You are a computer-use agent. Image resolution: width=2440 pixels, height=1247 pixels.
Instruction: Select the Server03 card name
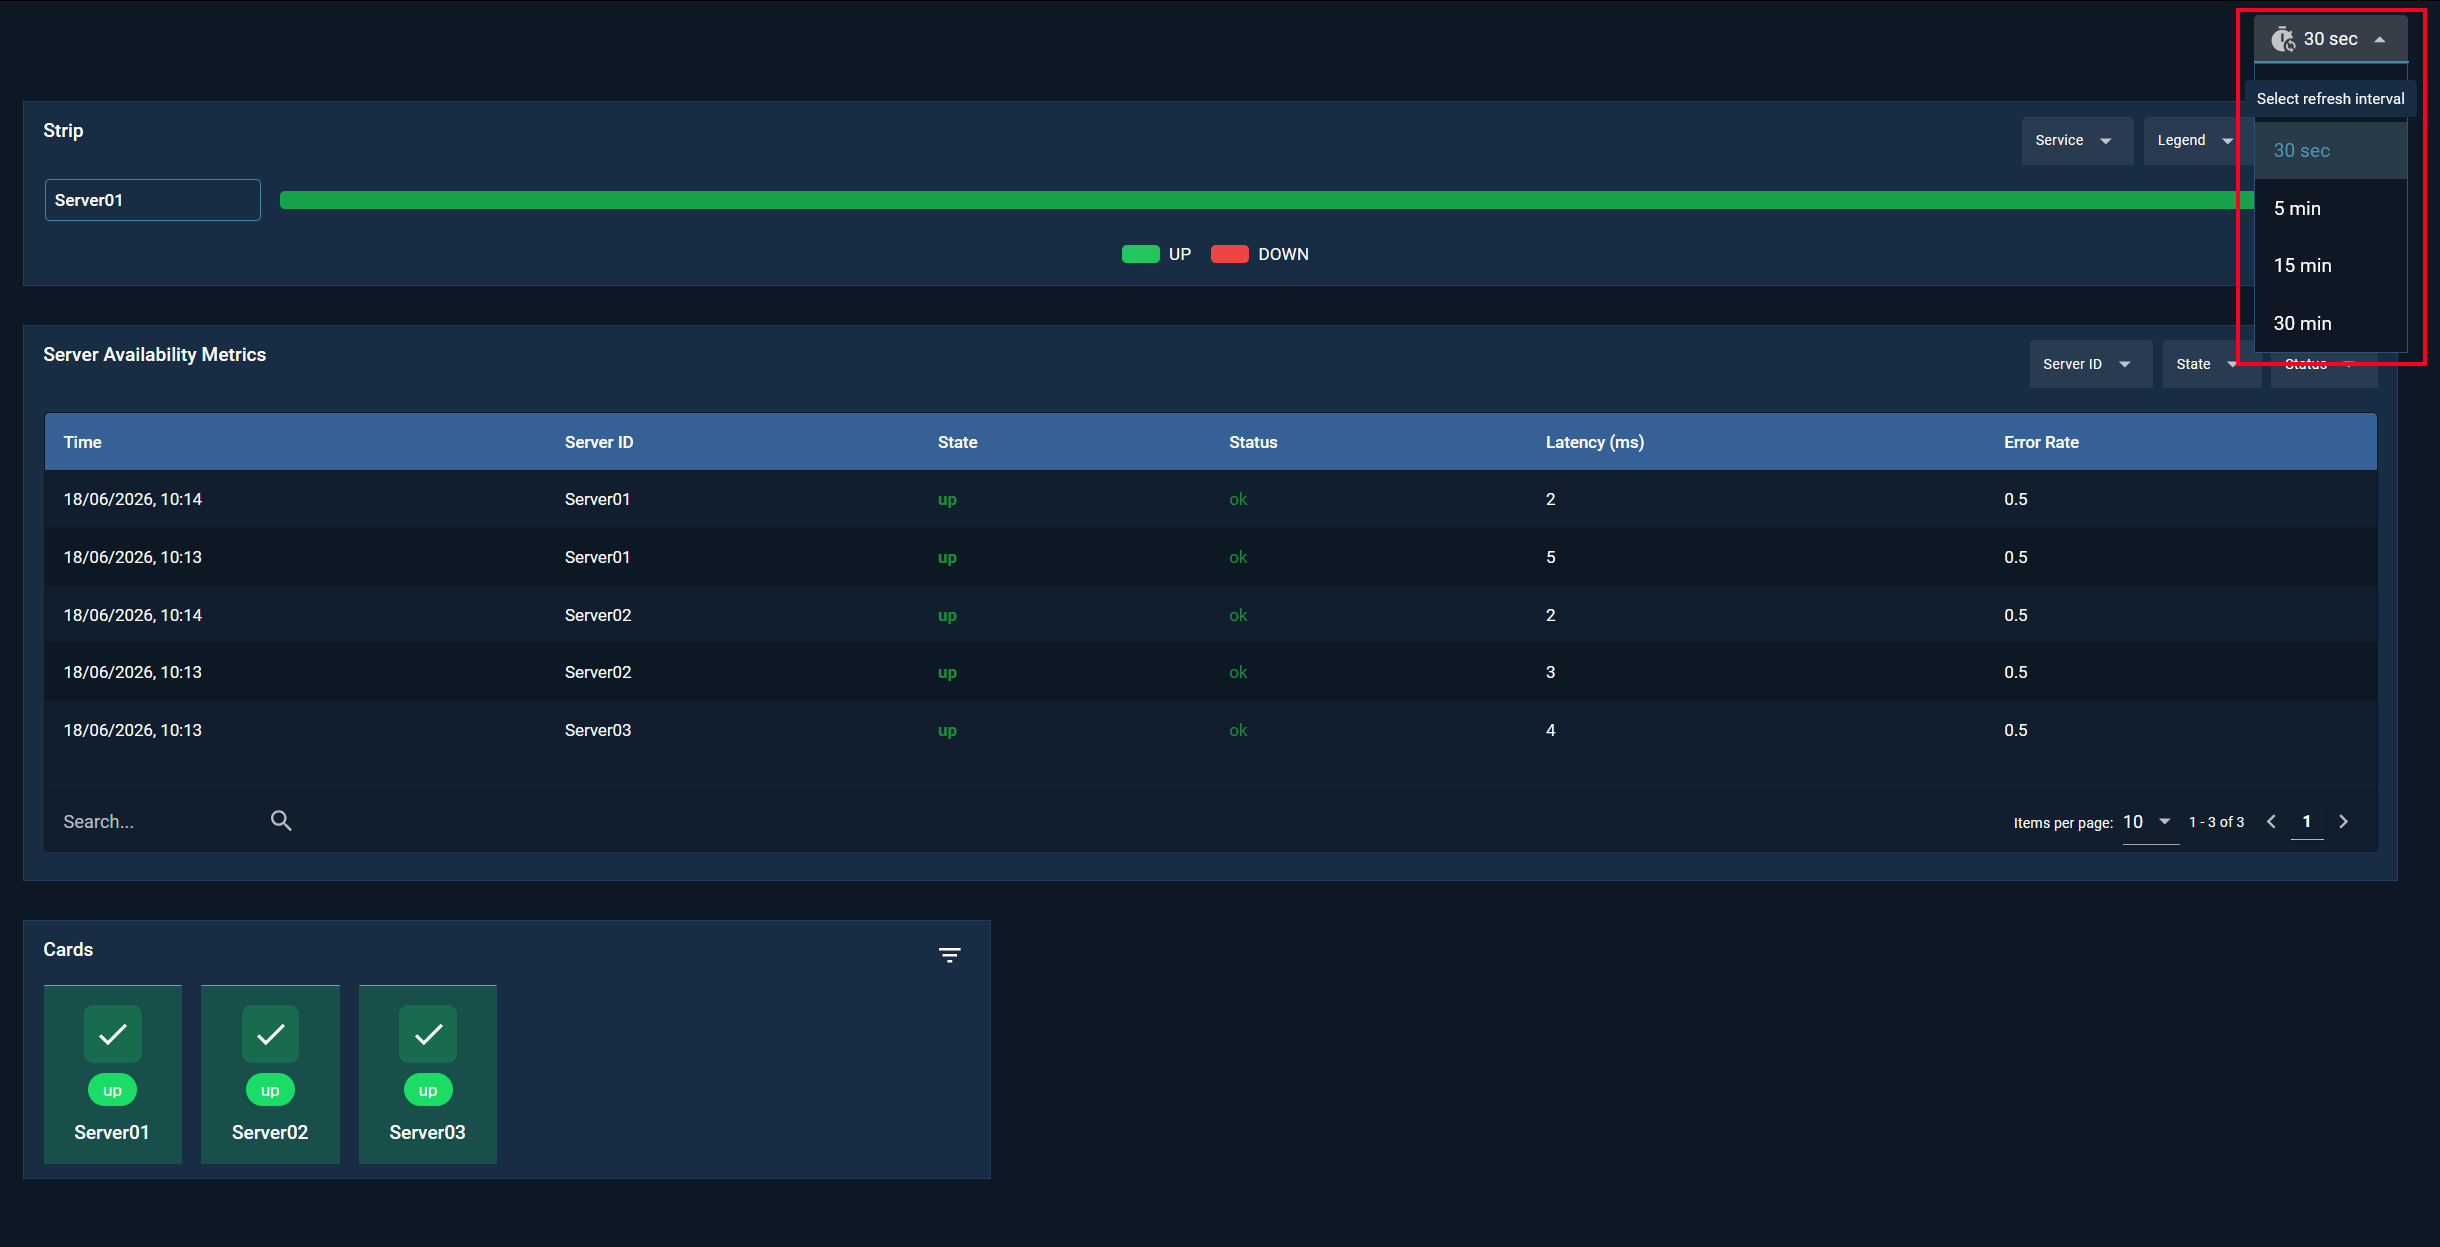point(428,1132)
